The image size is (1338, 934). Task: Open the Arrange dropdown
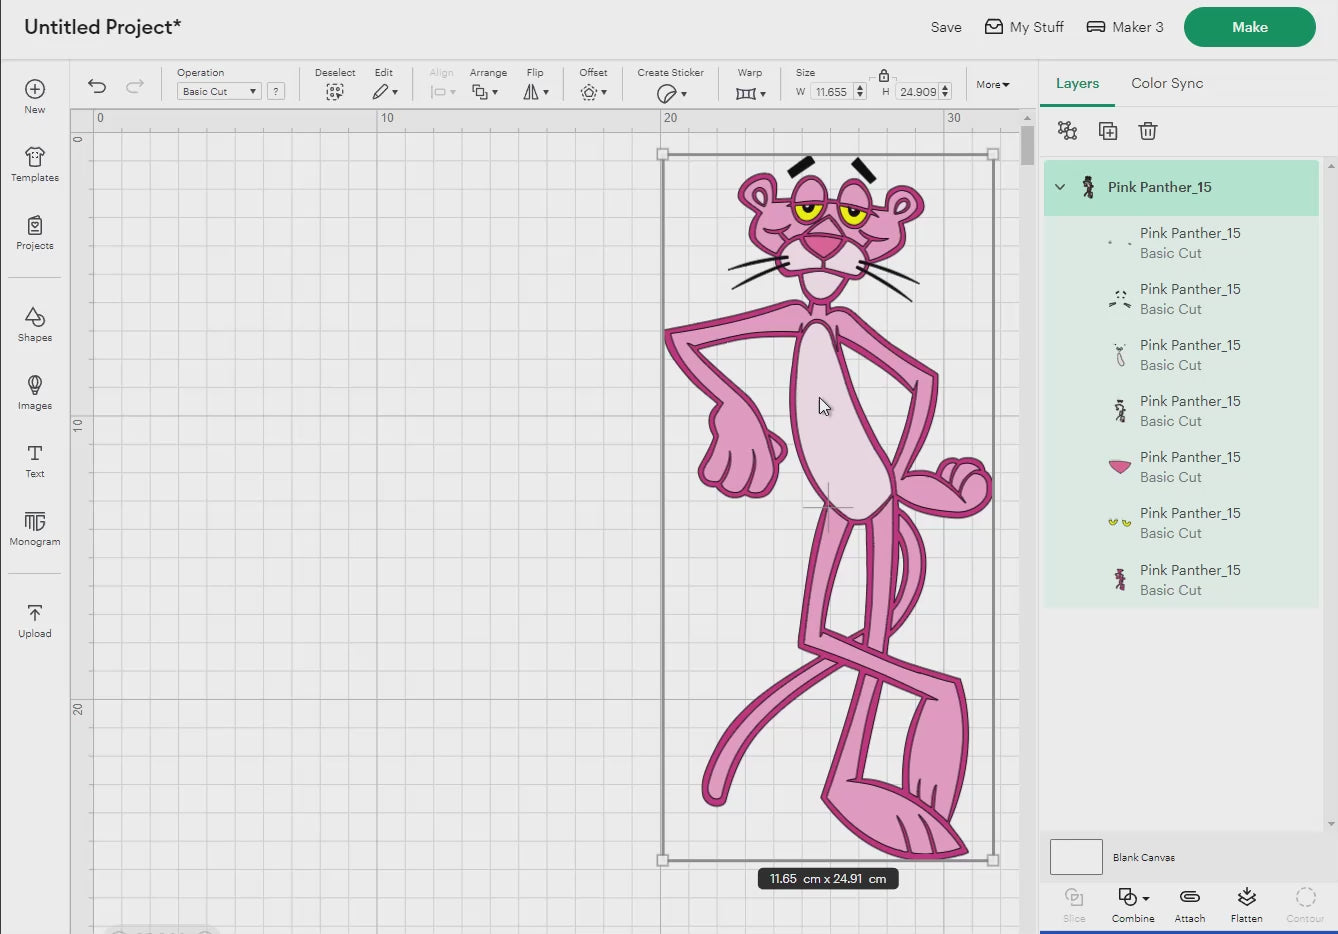pyautogui.click(x=485, y=92)
